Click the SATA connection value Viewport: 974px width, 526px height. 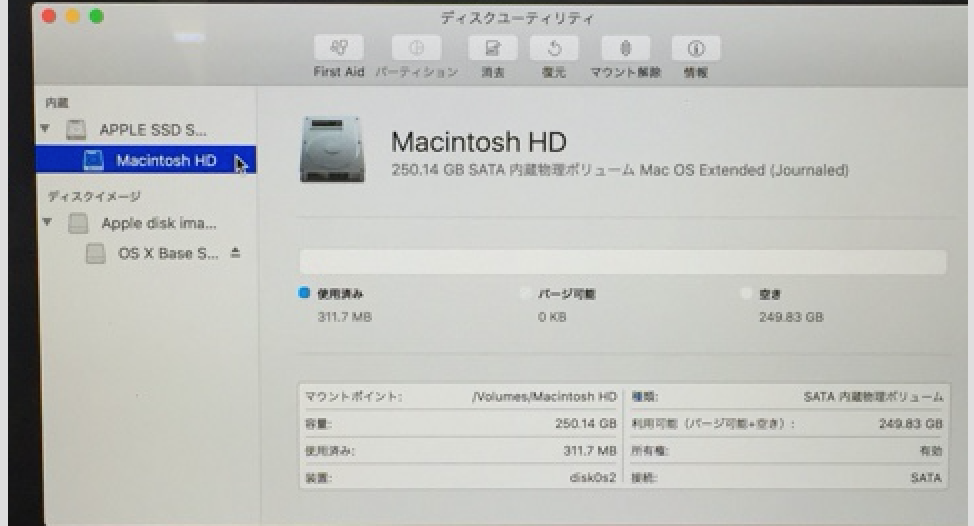926,478
